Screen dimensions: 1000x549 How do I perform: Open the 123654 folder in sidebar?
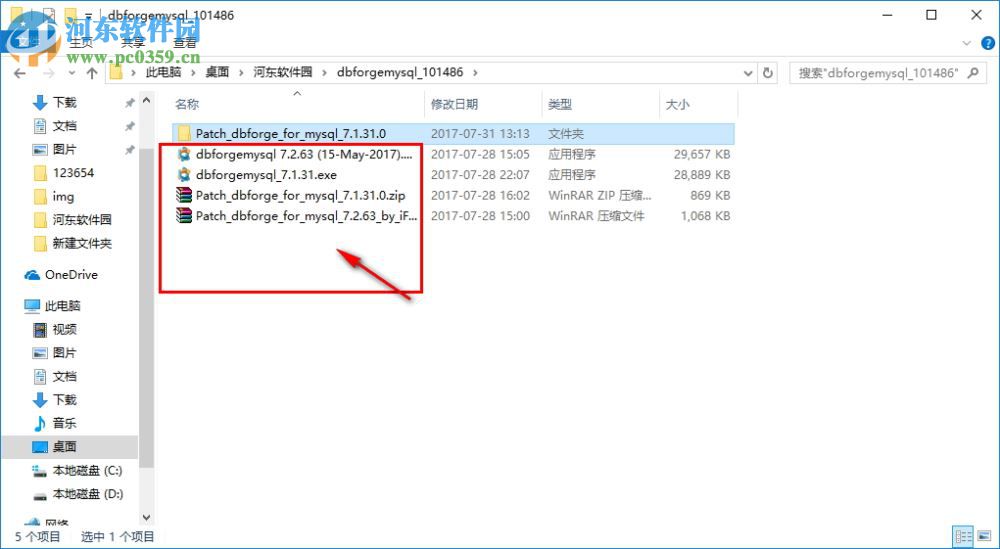[73, 173]
